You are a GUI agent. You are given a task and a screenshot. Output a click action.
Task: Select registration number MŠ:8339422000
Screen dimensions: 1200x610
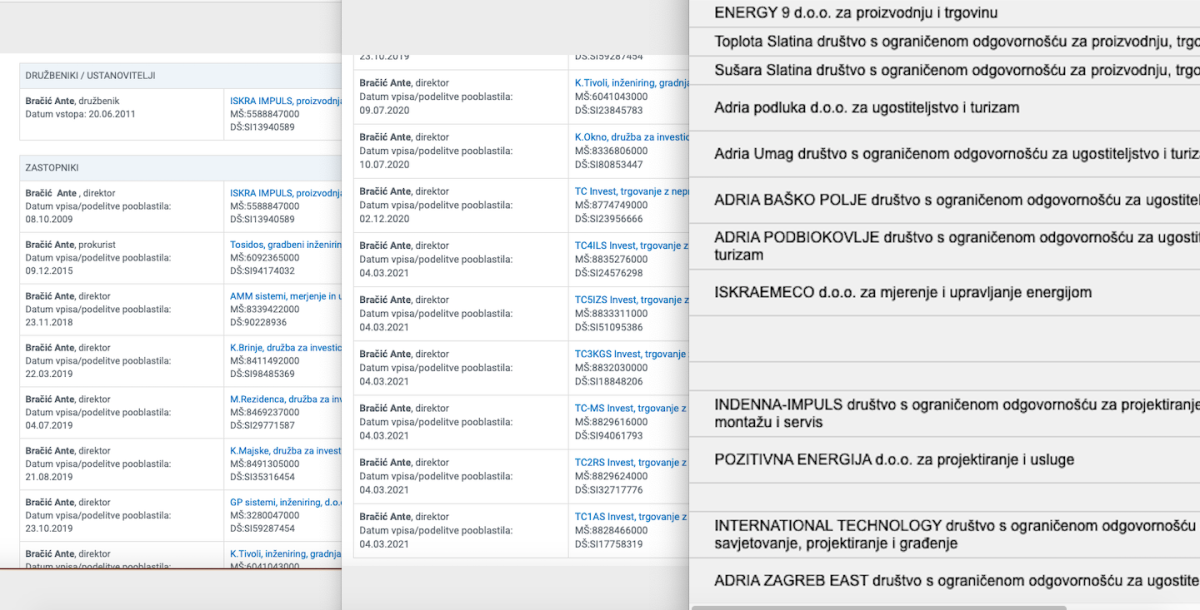(x=264, y=310)
